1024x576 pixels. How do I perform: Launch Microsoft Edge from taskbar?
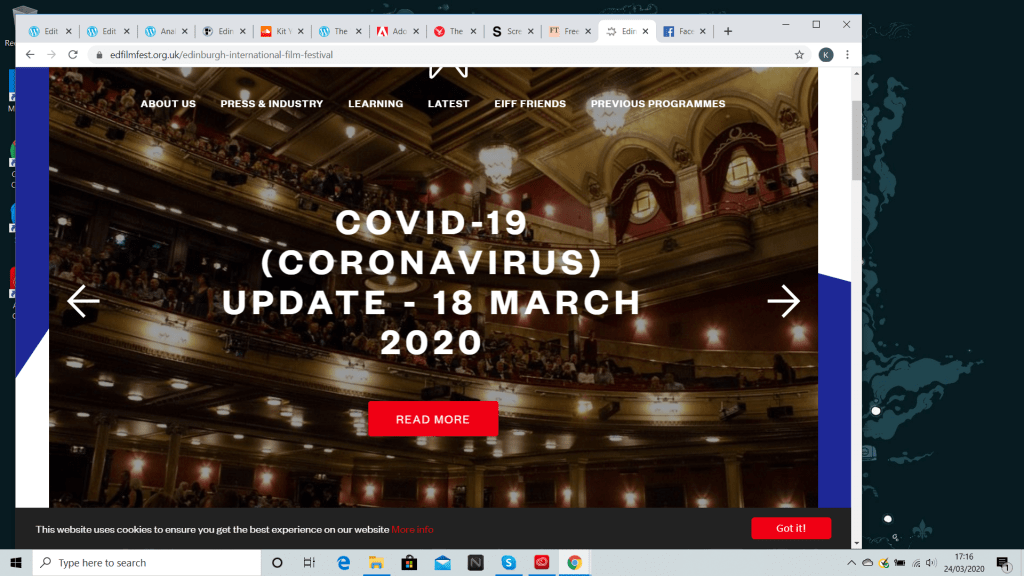(x=343, y=563)
